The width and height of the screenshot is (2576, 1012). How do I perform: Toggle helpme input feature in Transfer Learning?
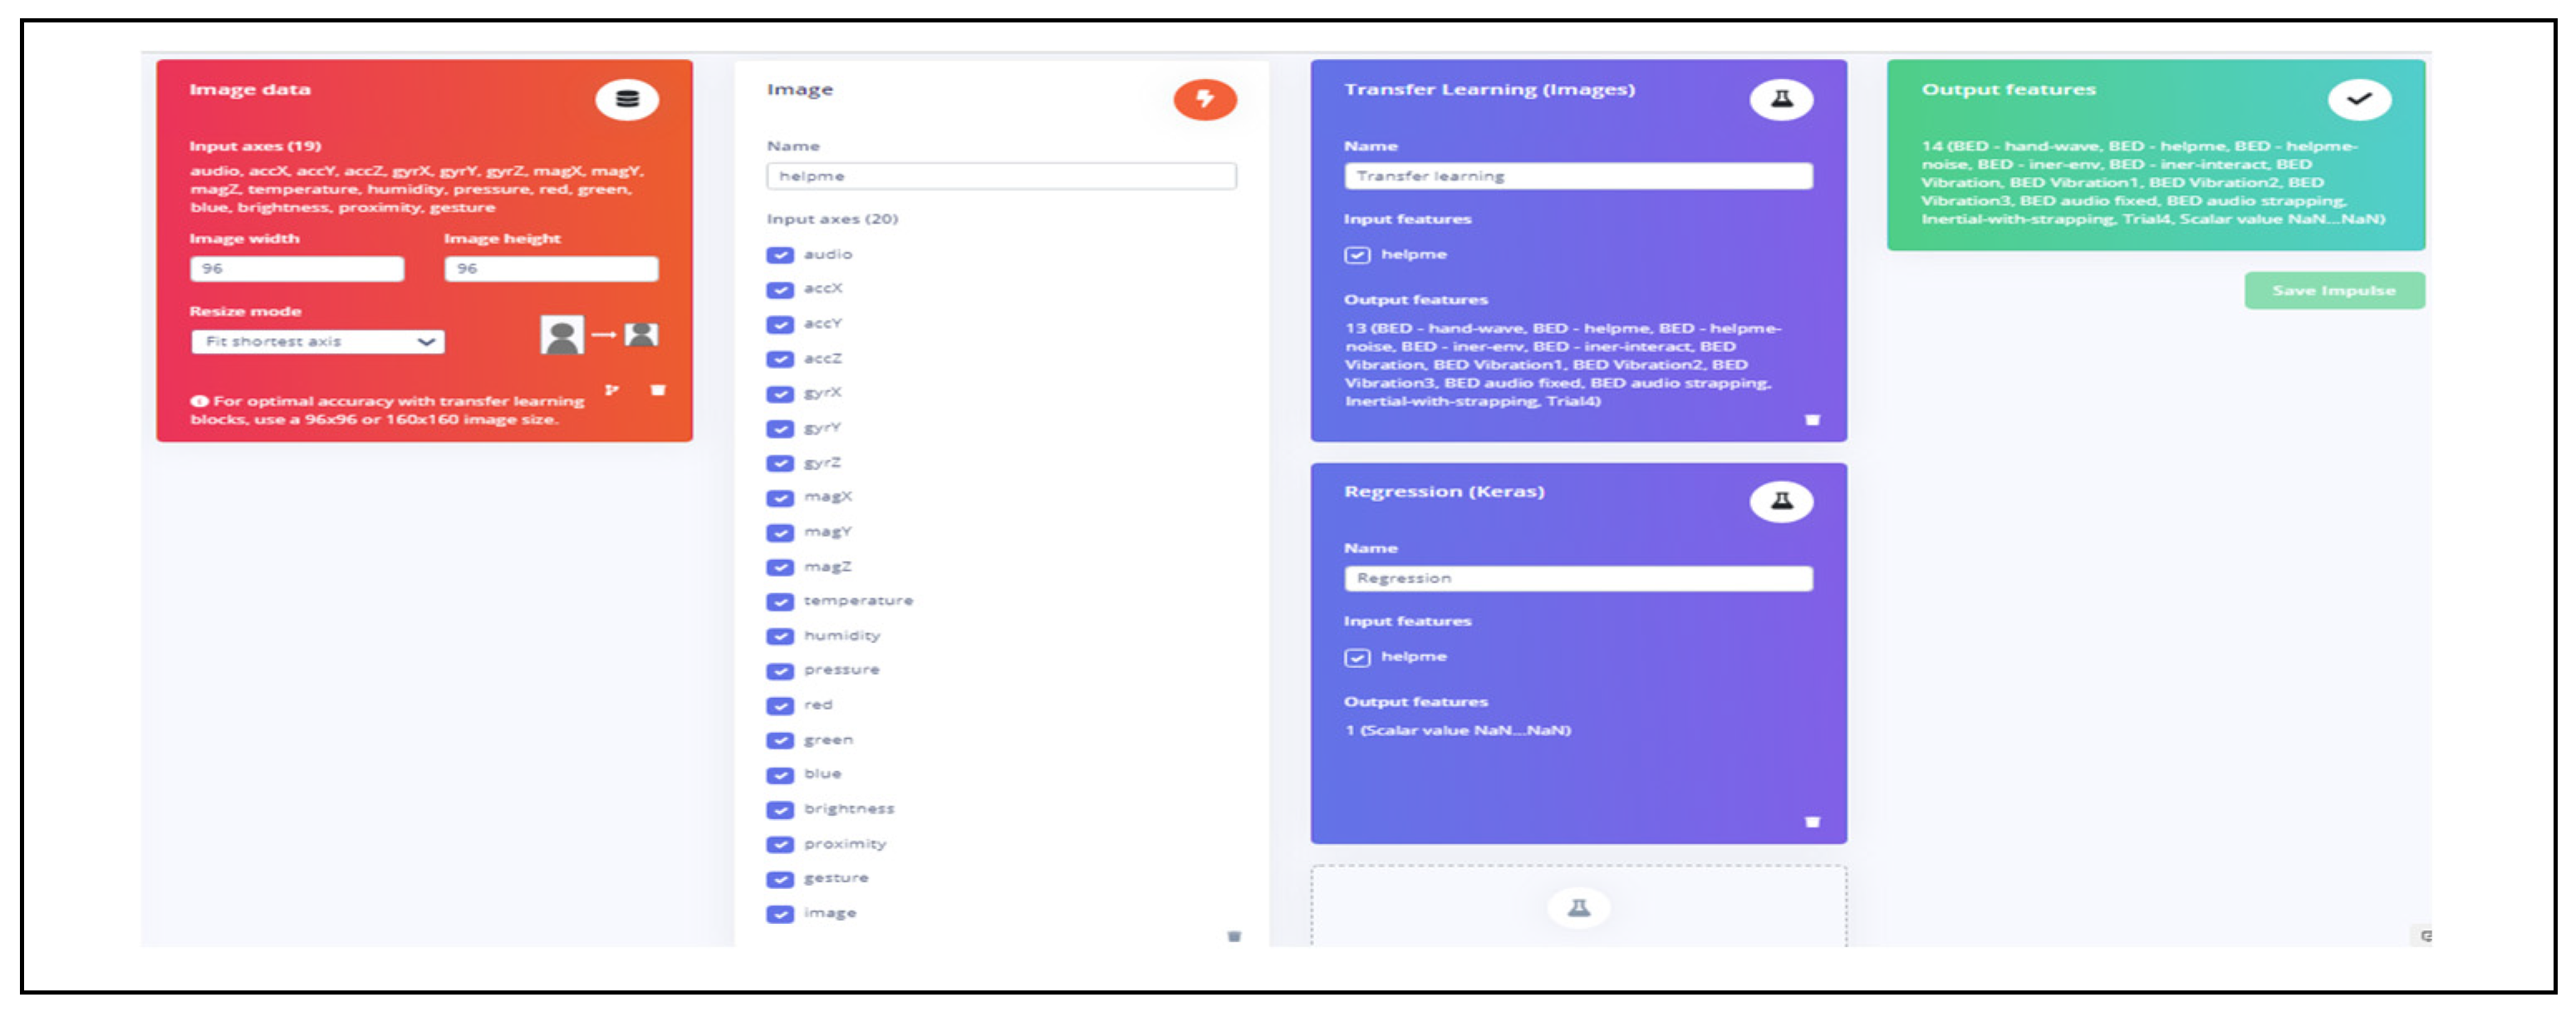tap(1357, 255)
